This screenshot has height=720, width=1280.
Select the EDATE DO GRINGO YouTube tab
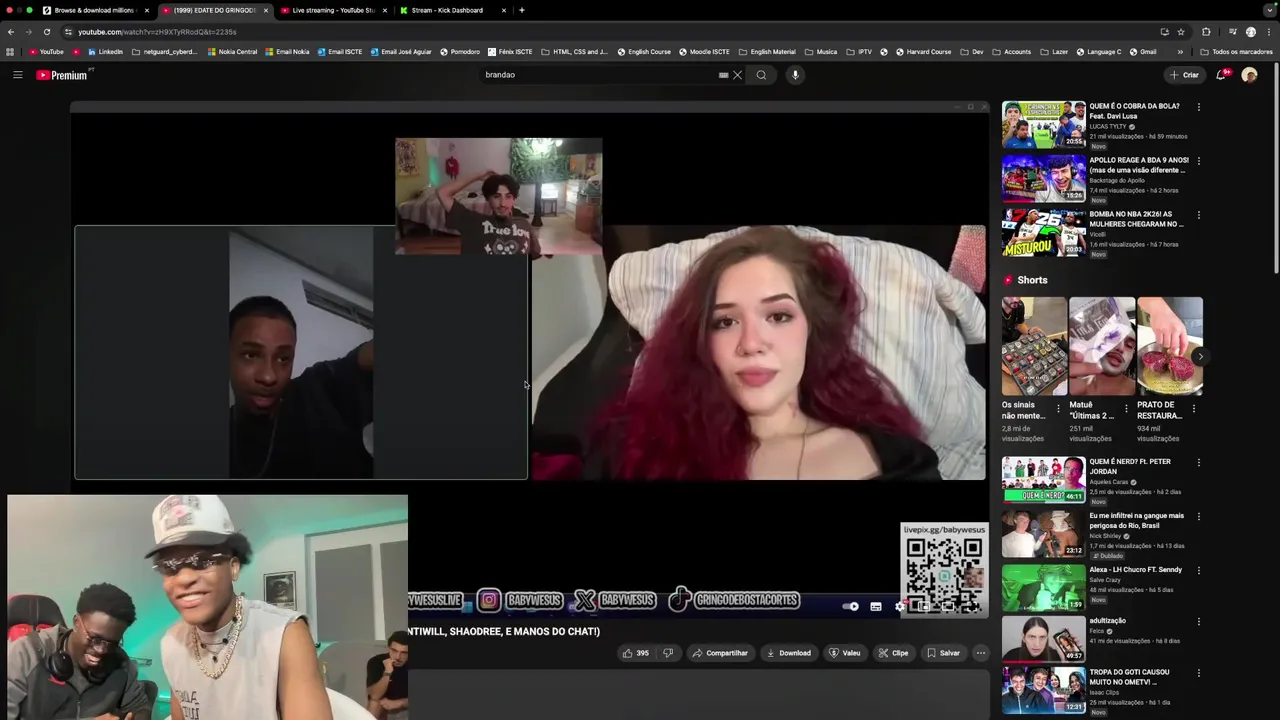coord(214,10)
